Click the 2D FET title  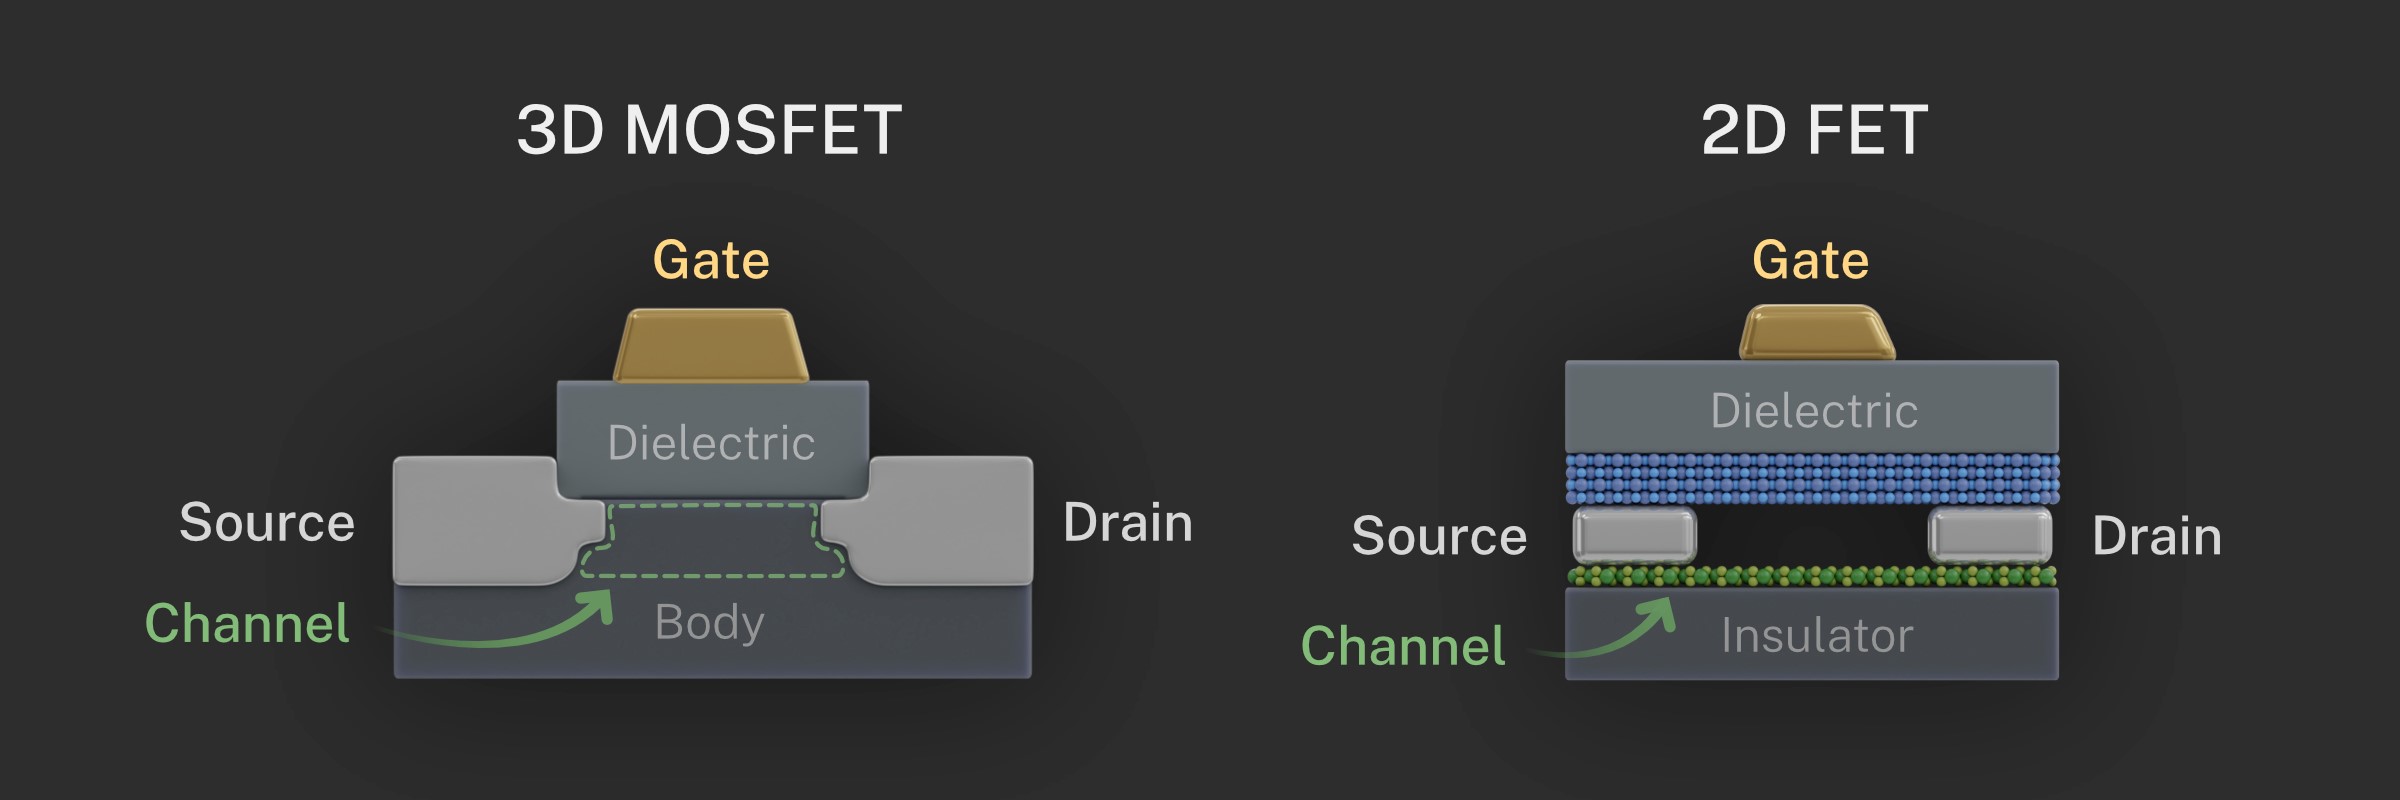point(1814,130)
